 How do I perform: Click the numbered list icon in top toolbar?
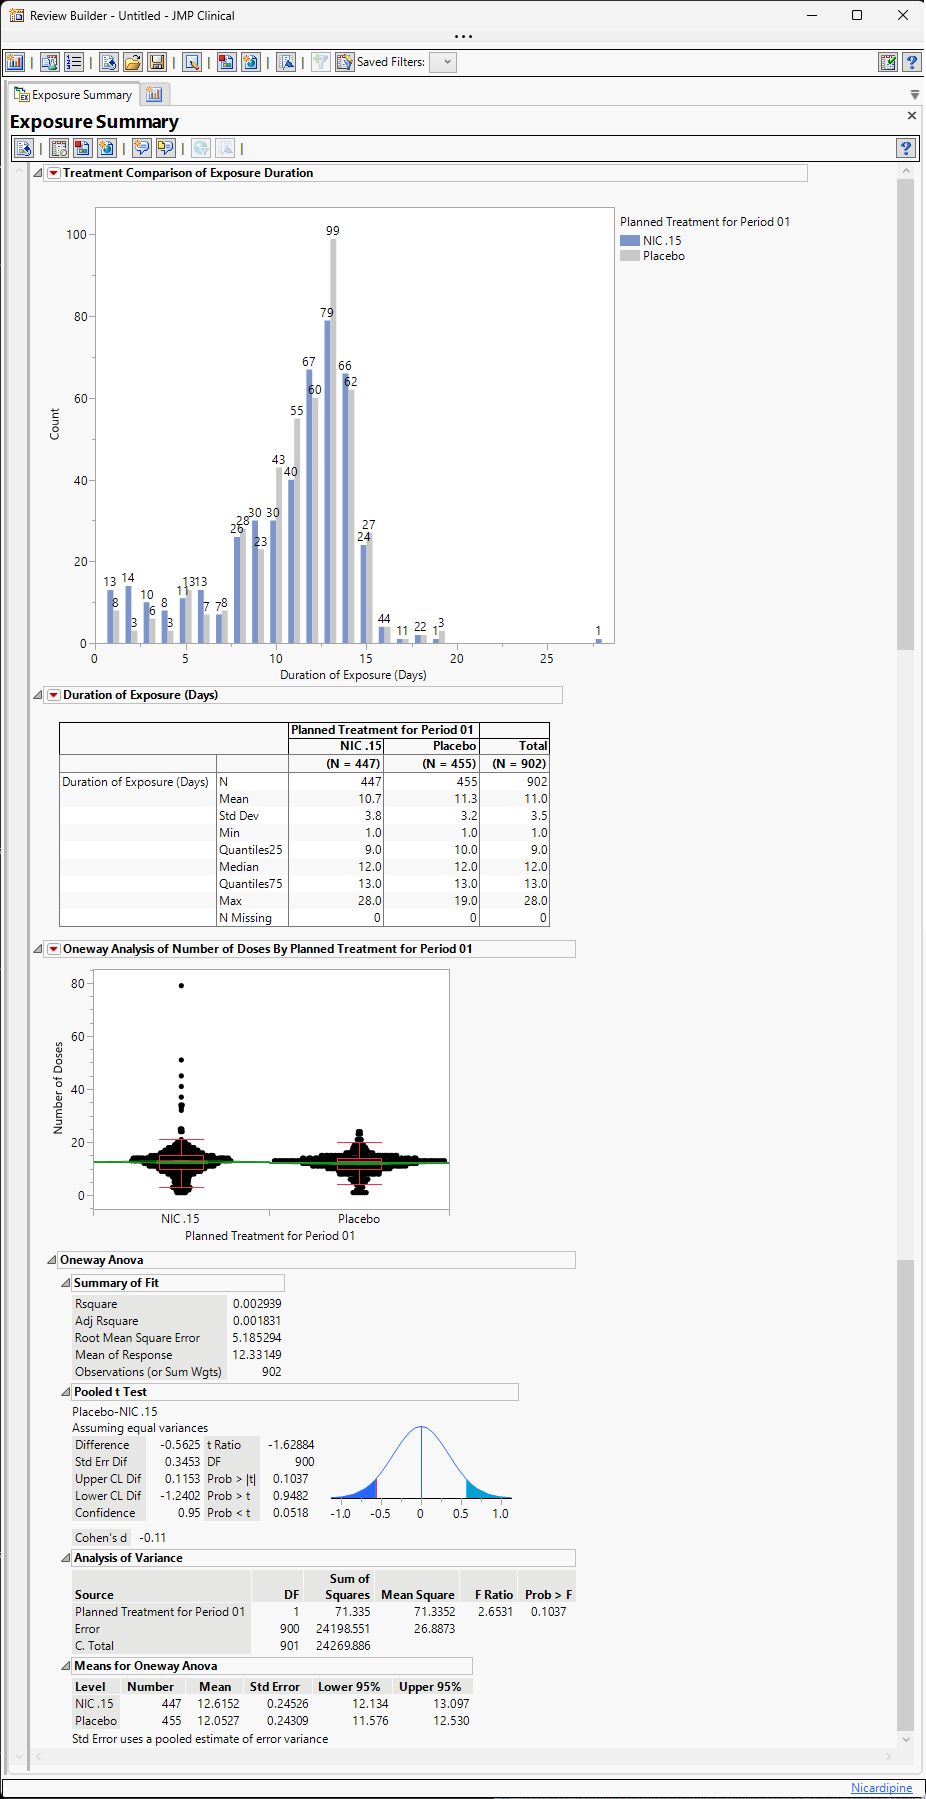pyautogui.click(x=74, y=62)
